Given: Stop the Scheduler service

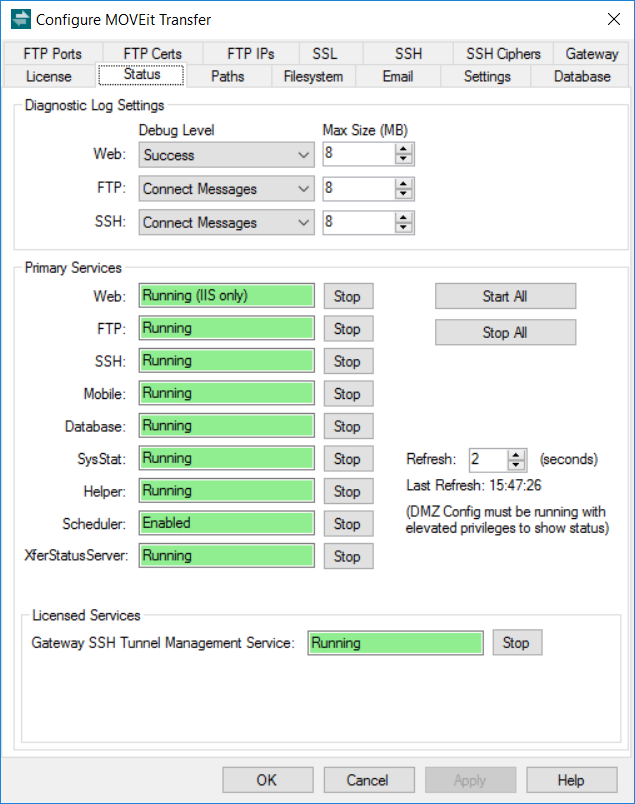Looking at the screenshot, I should [348, 524].
